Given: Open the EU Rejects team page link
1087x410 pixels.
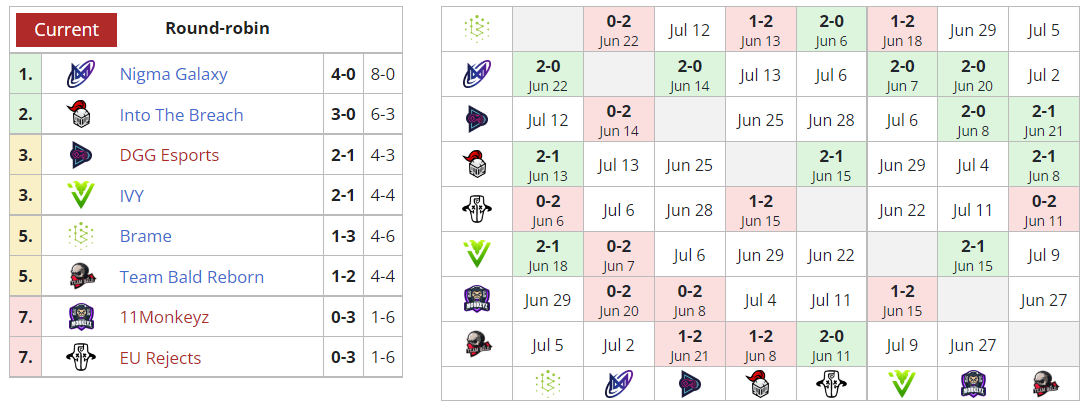Looking at the screenshot, I should (160, 358).
